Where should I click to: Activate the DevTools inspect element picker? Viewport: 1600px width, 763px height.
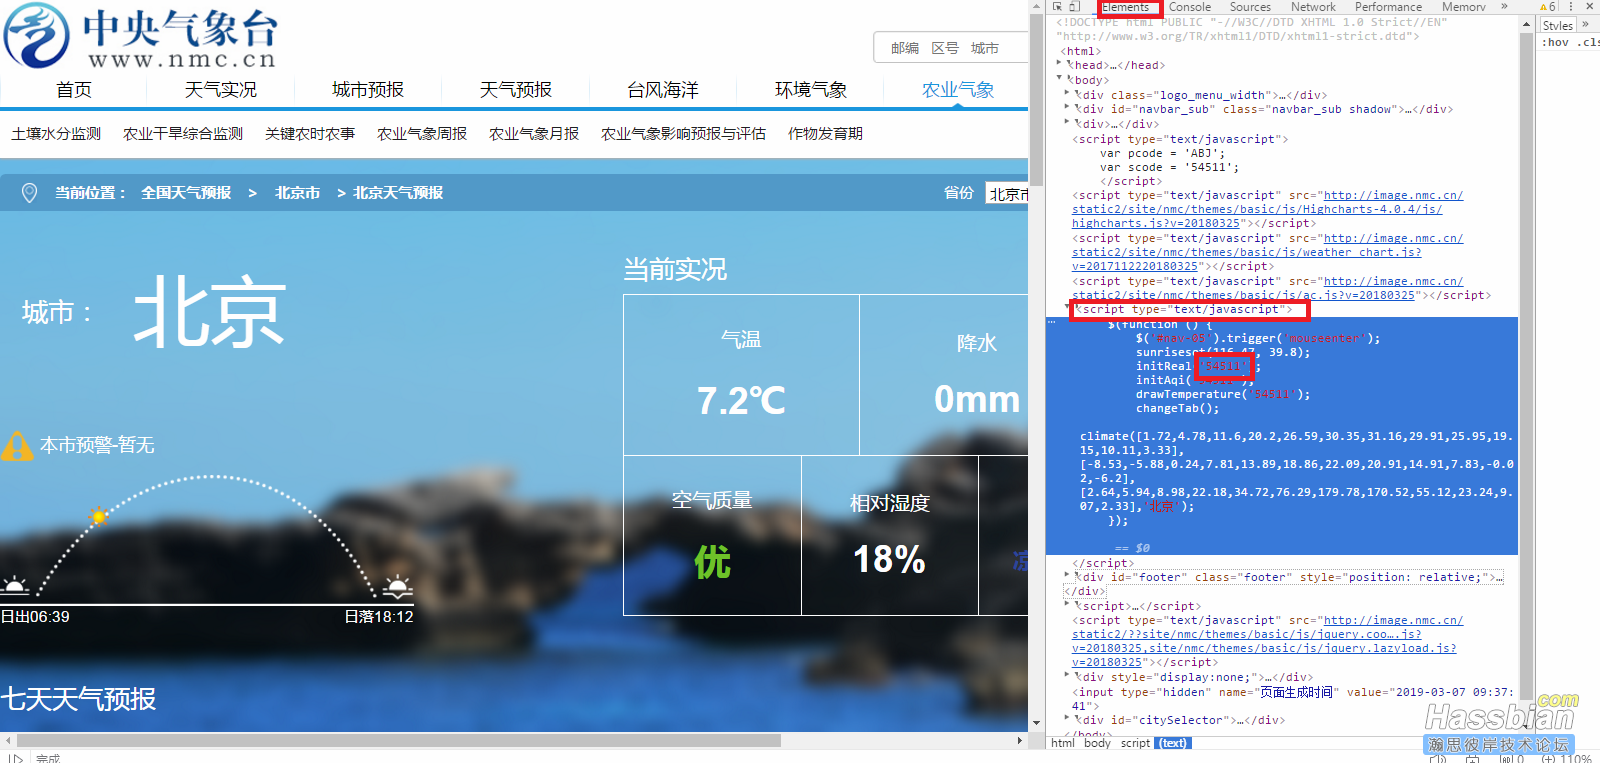point(1058,6)
